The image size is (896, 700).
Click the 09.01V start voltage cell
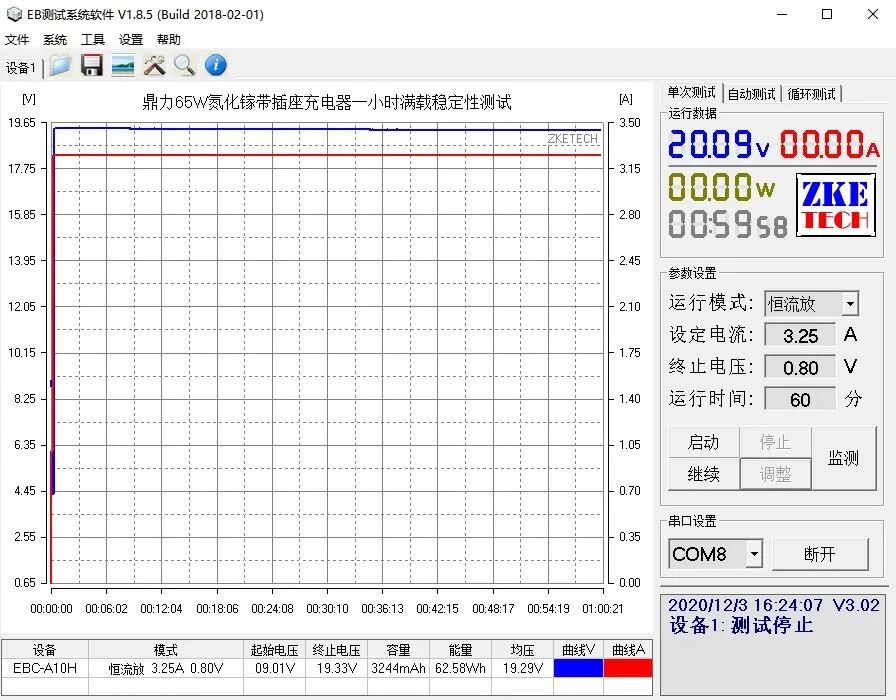point(274,669)
